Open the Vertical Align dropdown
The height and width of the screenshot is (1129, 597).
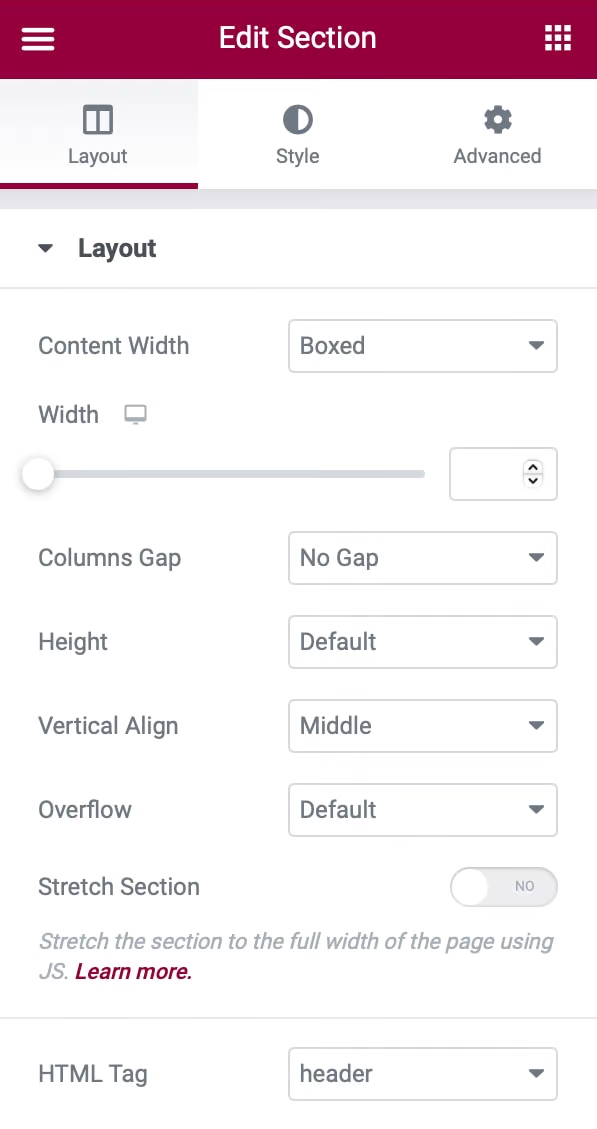pyautogui.click(x=423, y=726)
